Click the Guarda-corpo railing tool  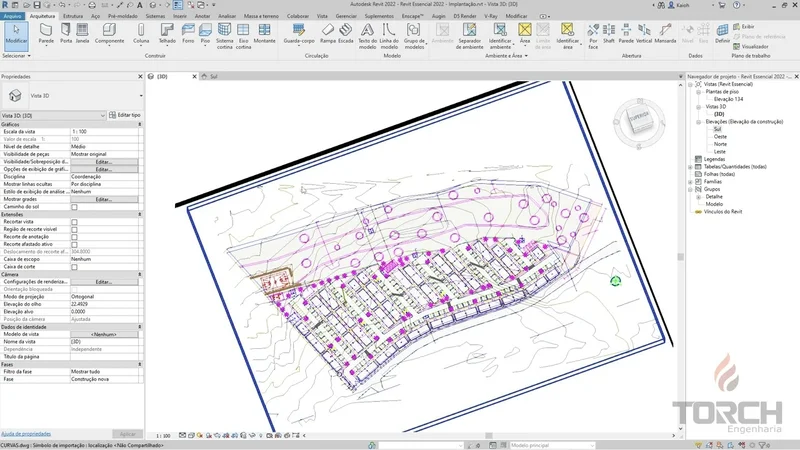[x=298, y=34]
